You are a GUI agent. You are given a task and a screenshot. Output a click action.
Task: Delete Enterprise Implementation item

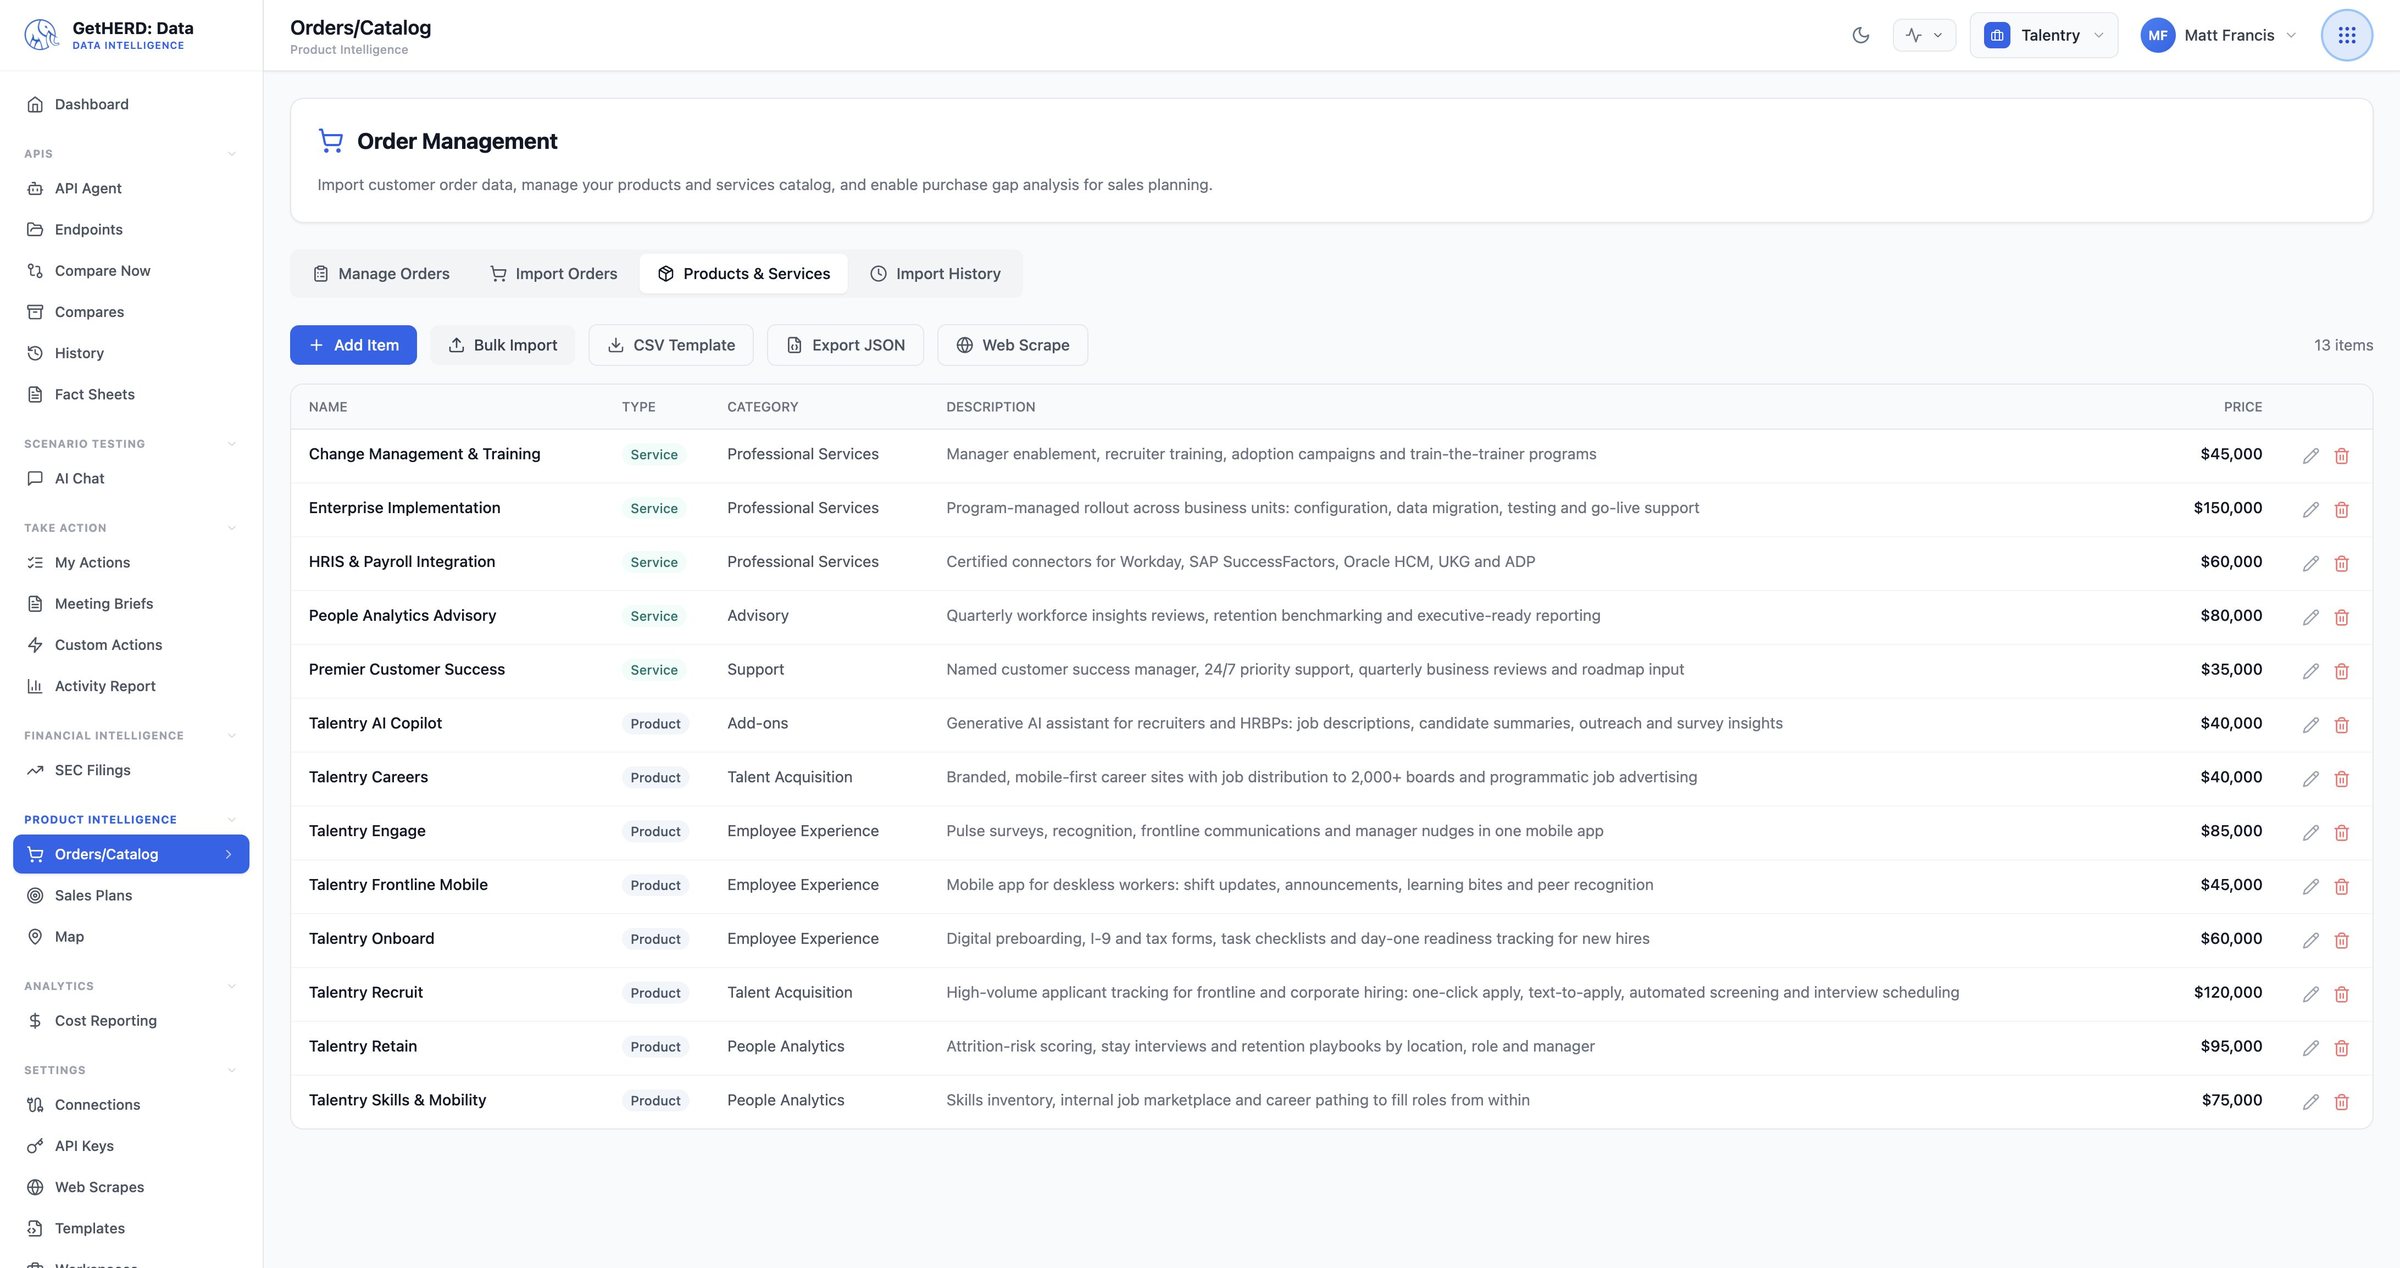[x=2341, y=510]
